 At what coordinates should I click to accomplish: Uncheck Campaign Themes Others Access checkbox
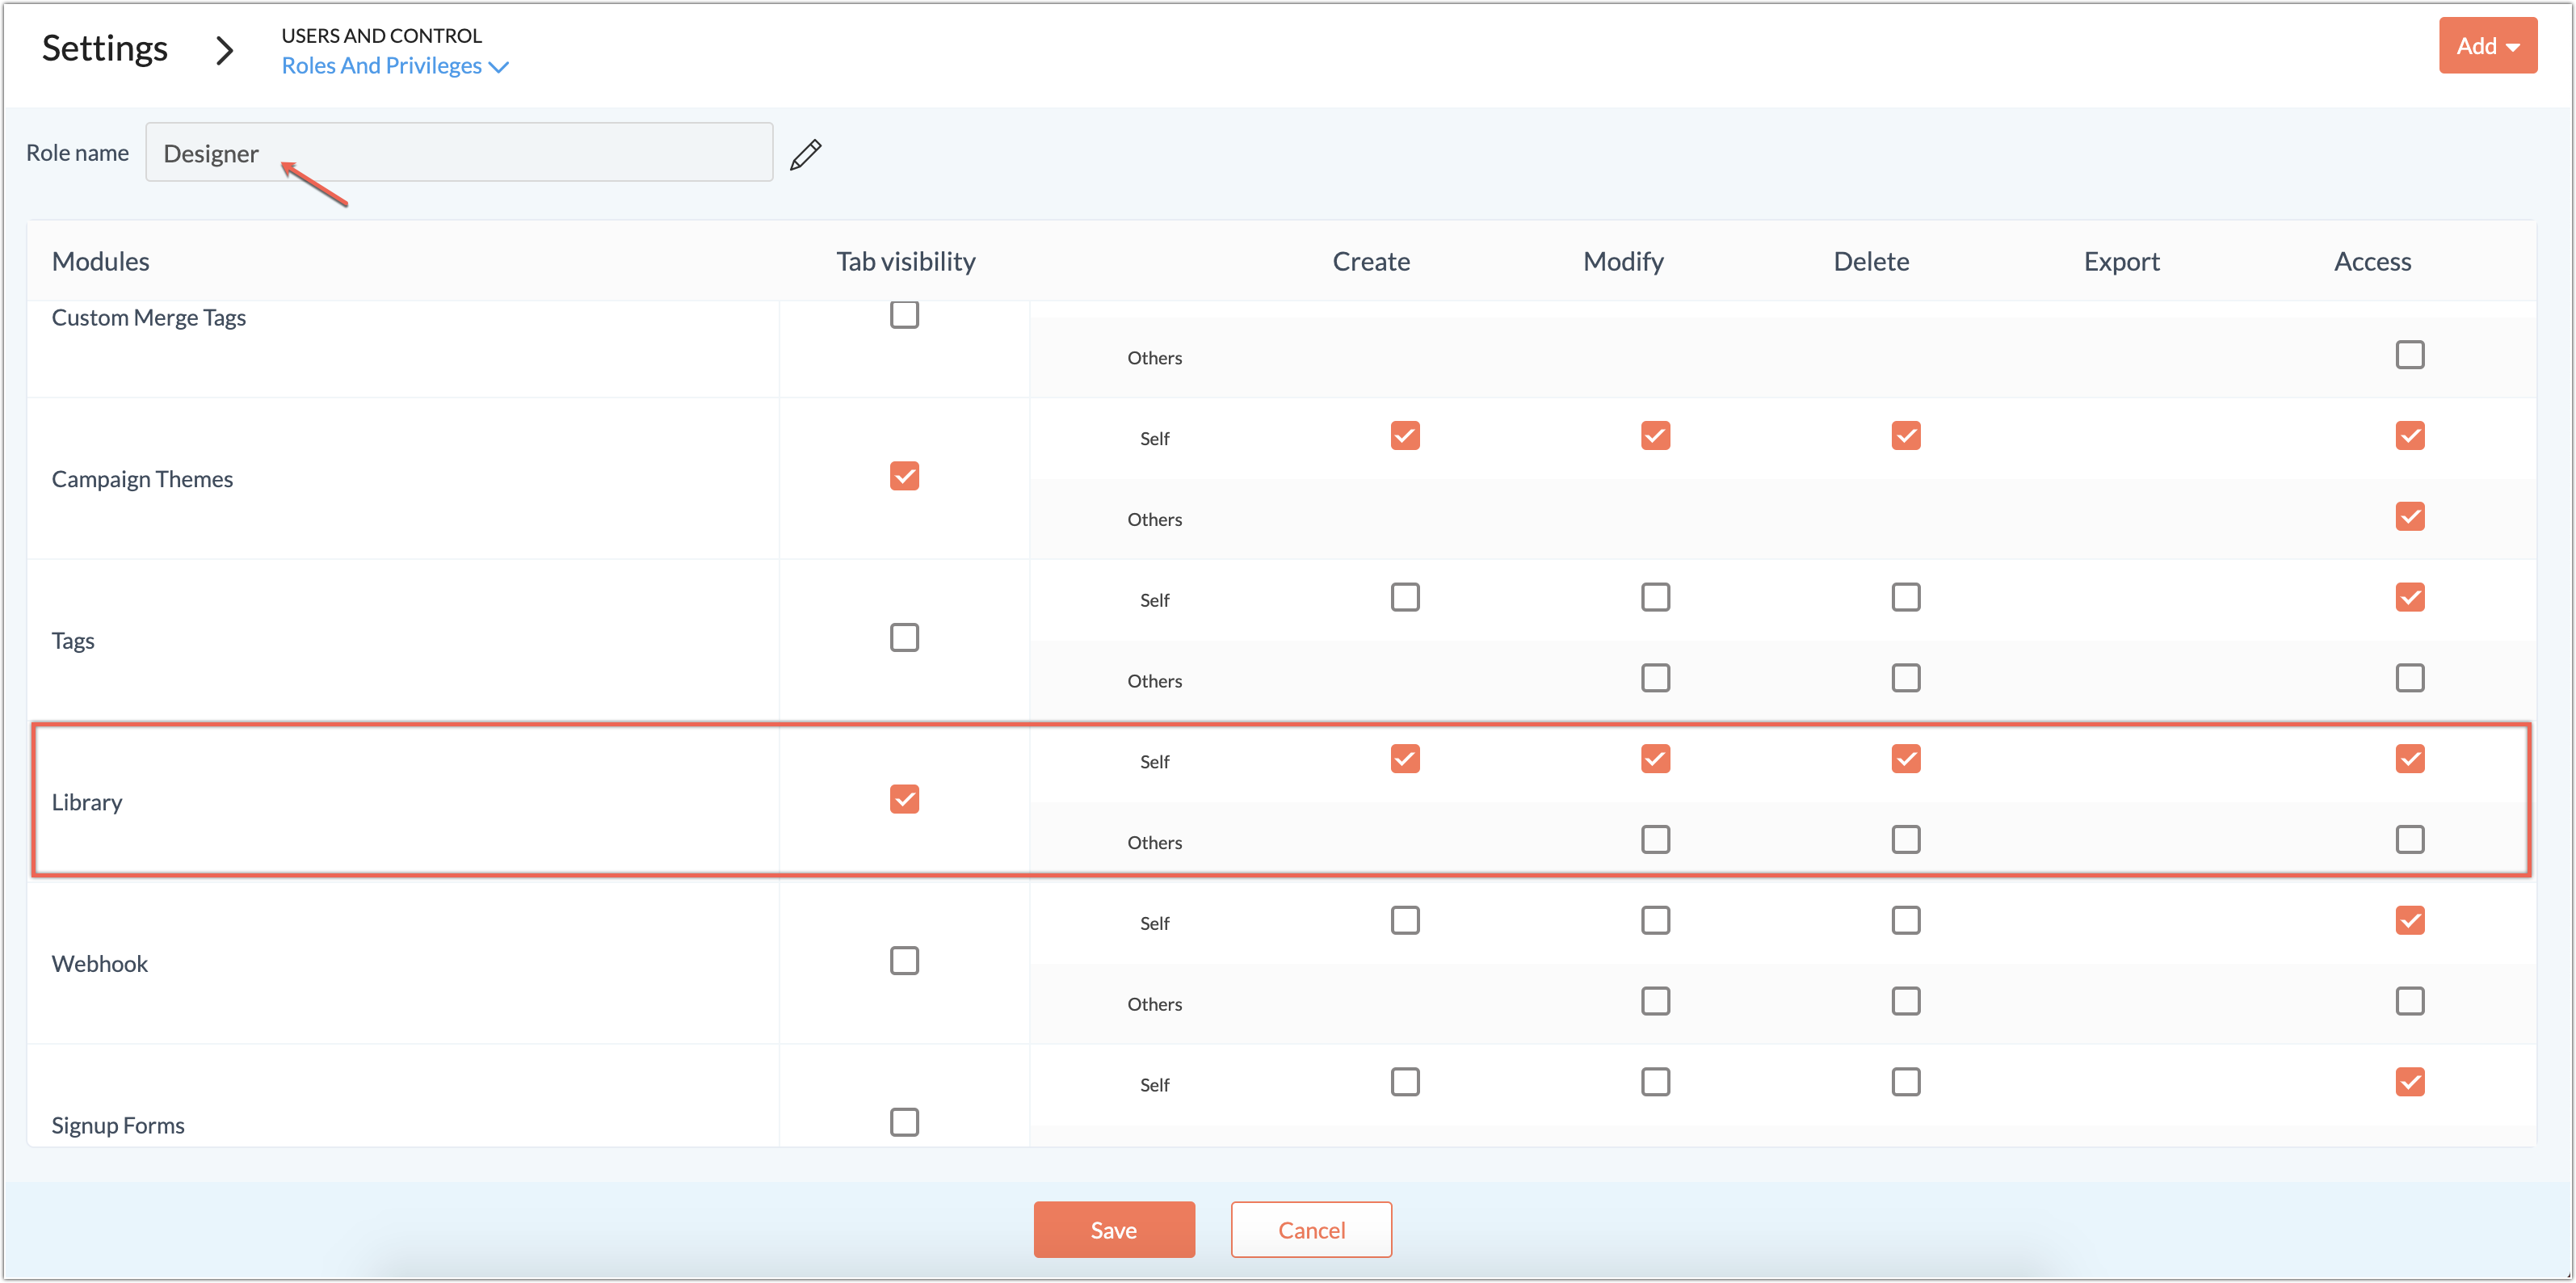point(2409,516)
